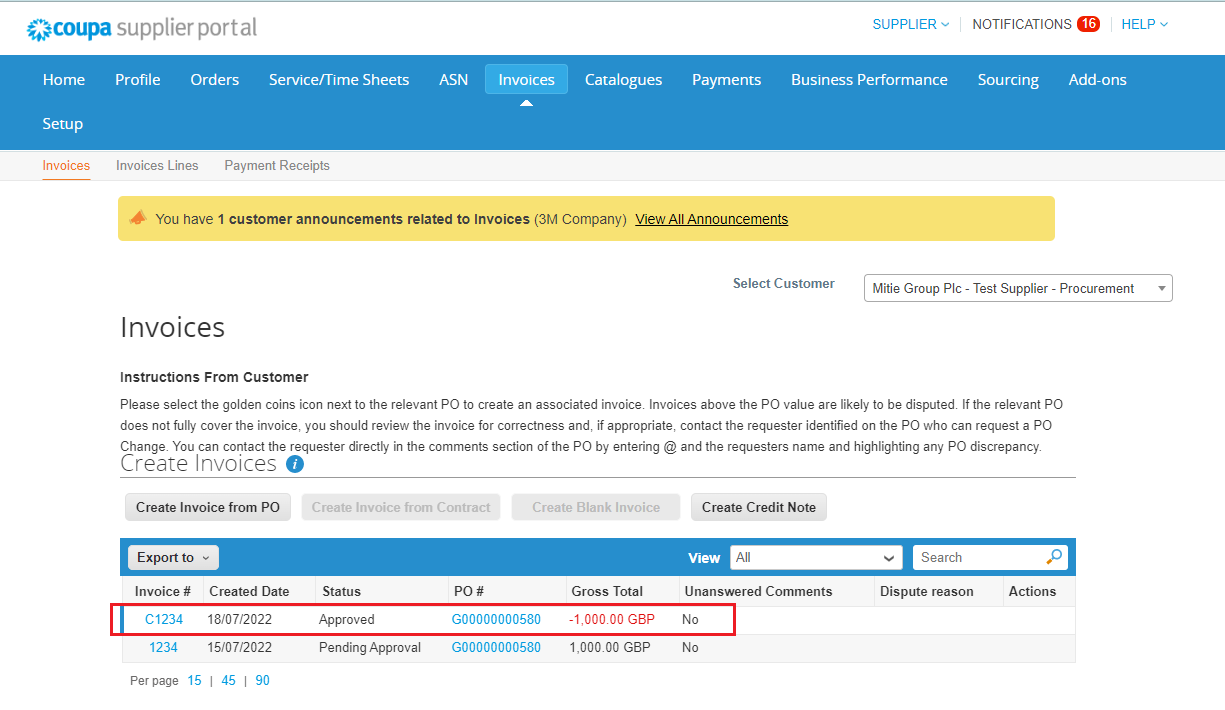This screenshot has width=1225, height=710.
Task: Open the Profile menu
Action: [138, 80]
